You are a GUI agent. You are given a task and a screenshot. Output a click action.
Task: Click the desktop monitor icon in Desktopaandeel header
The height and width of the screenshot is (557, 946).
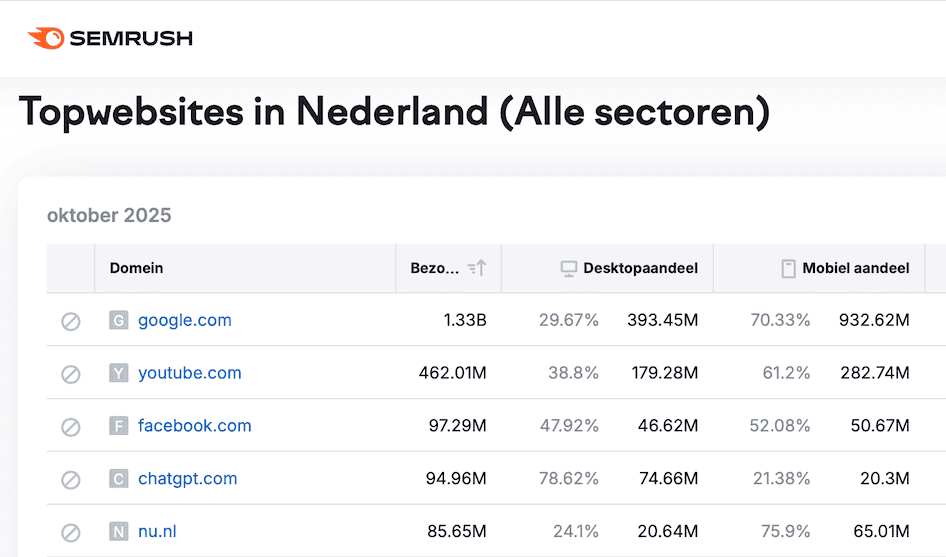568,269
